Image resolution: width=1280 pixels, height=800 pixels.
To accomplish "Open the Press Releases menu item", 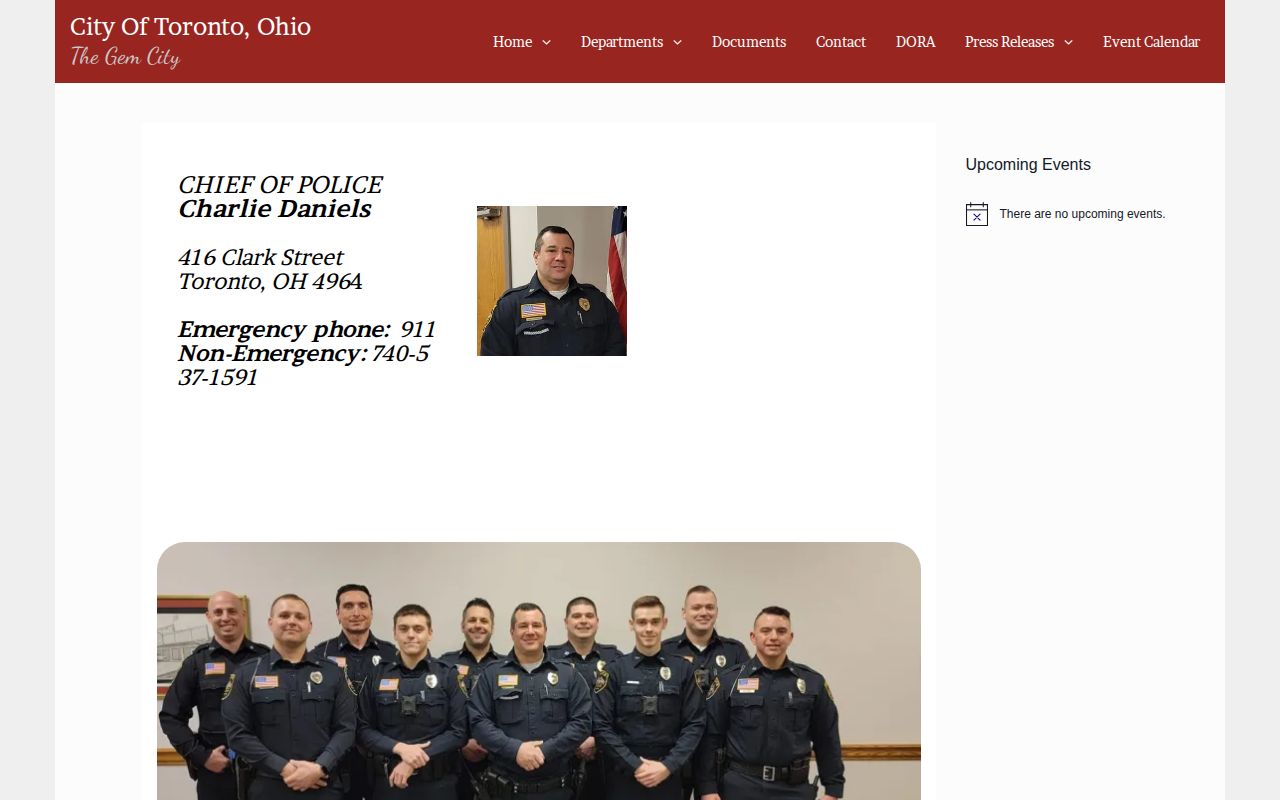I will [x=1009, y=42].
